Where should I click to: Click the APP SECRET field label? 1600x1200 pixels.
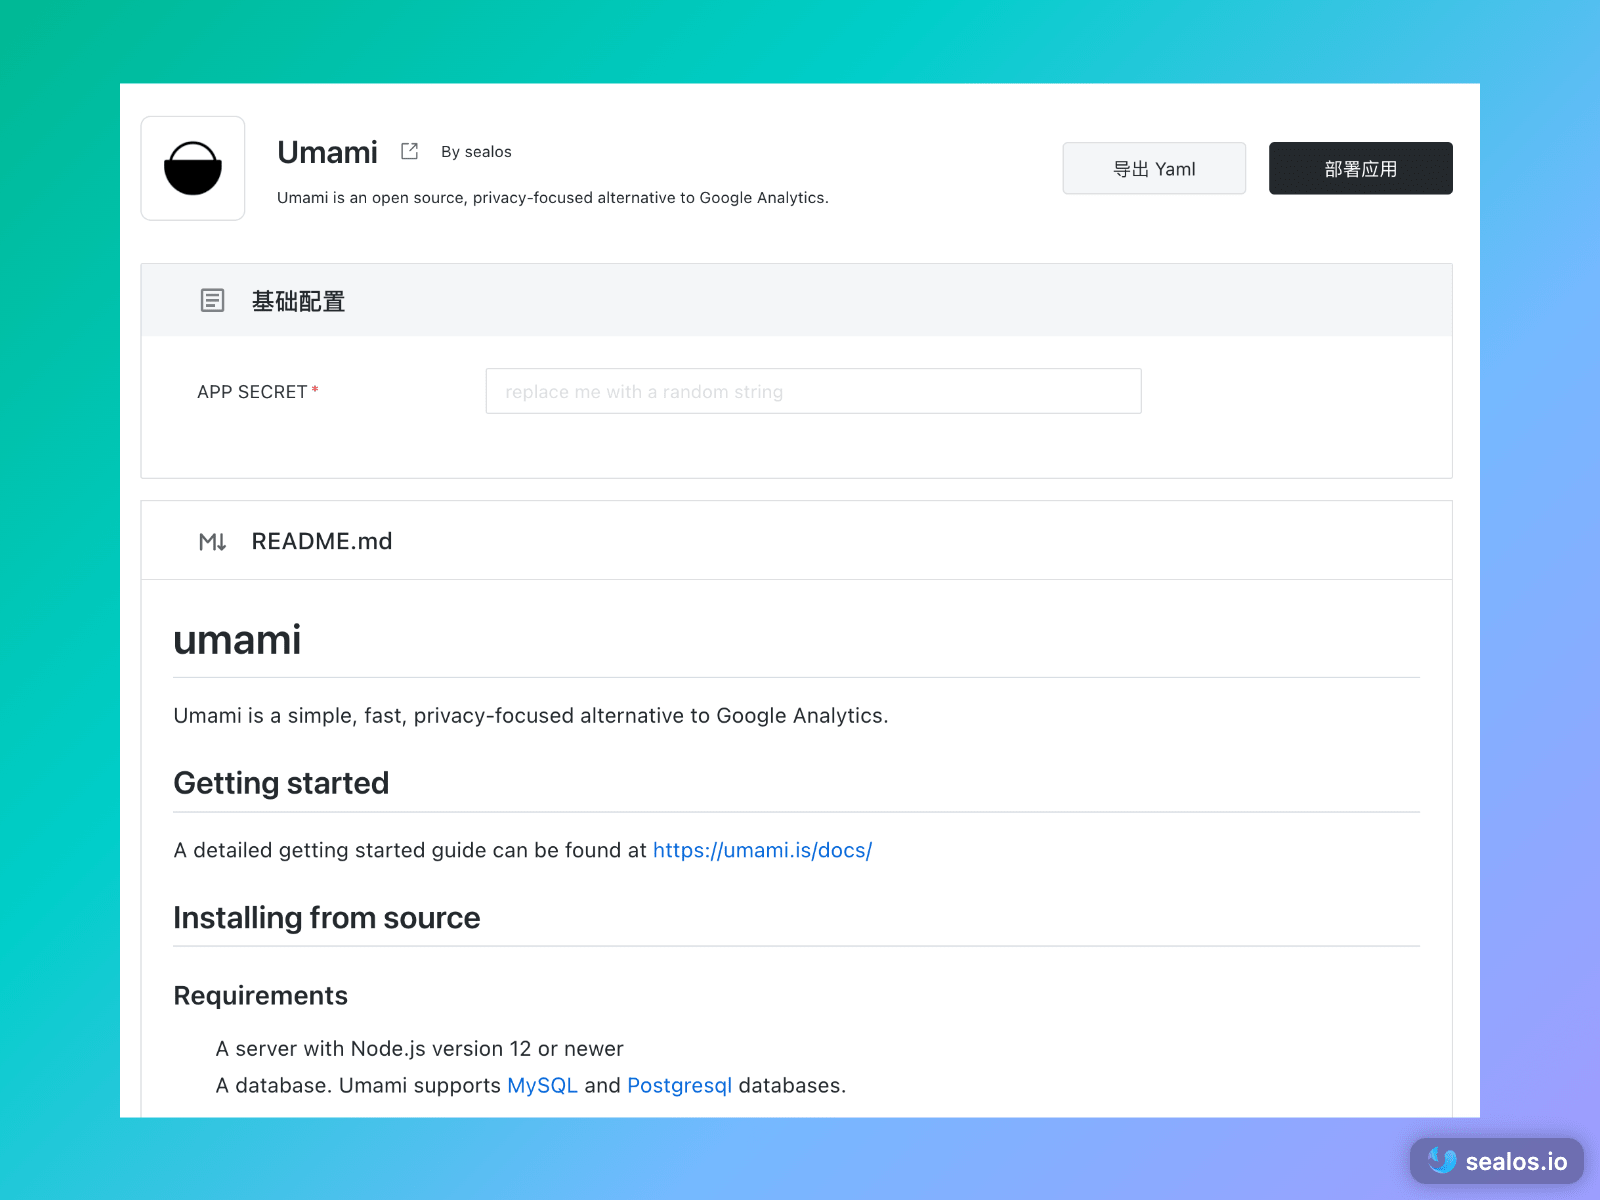point(257,392)
